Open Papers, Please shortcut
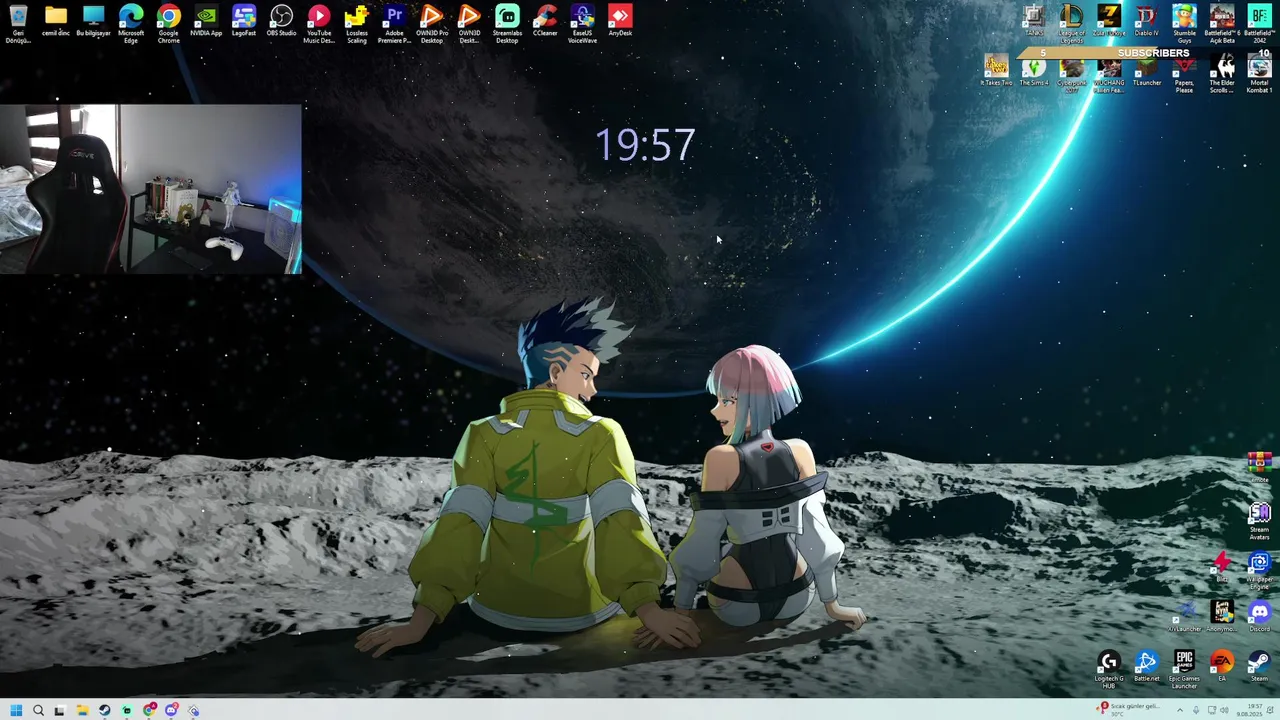Image resolution: width=1280 pixels, height=720 pixels. [1184, 75]
